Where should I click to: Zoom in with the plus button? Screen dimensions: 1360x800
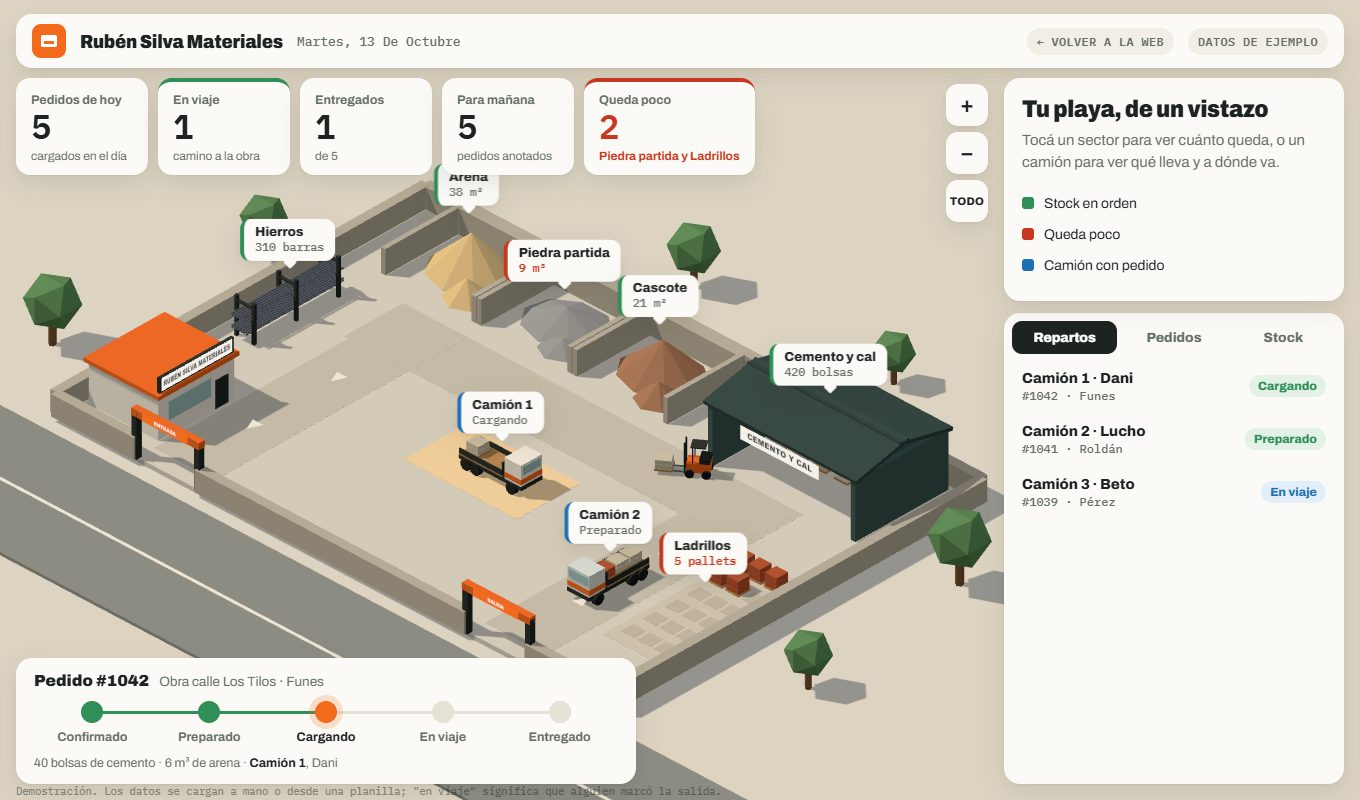point(967,106)
